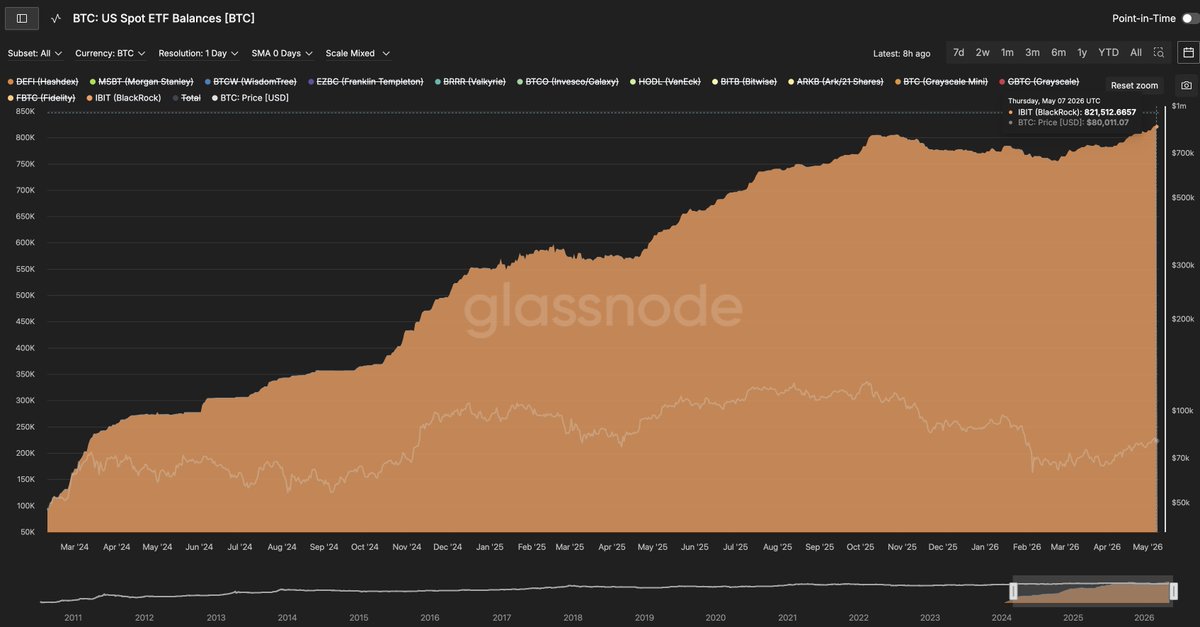Open the calendar date picker icon
The width and height of the screenshot is (1200, 627).
point(1188,52)
